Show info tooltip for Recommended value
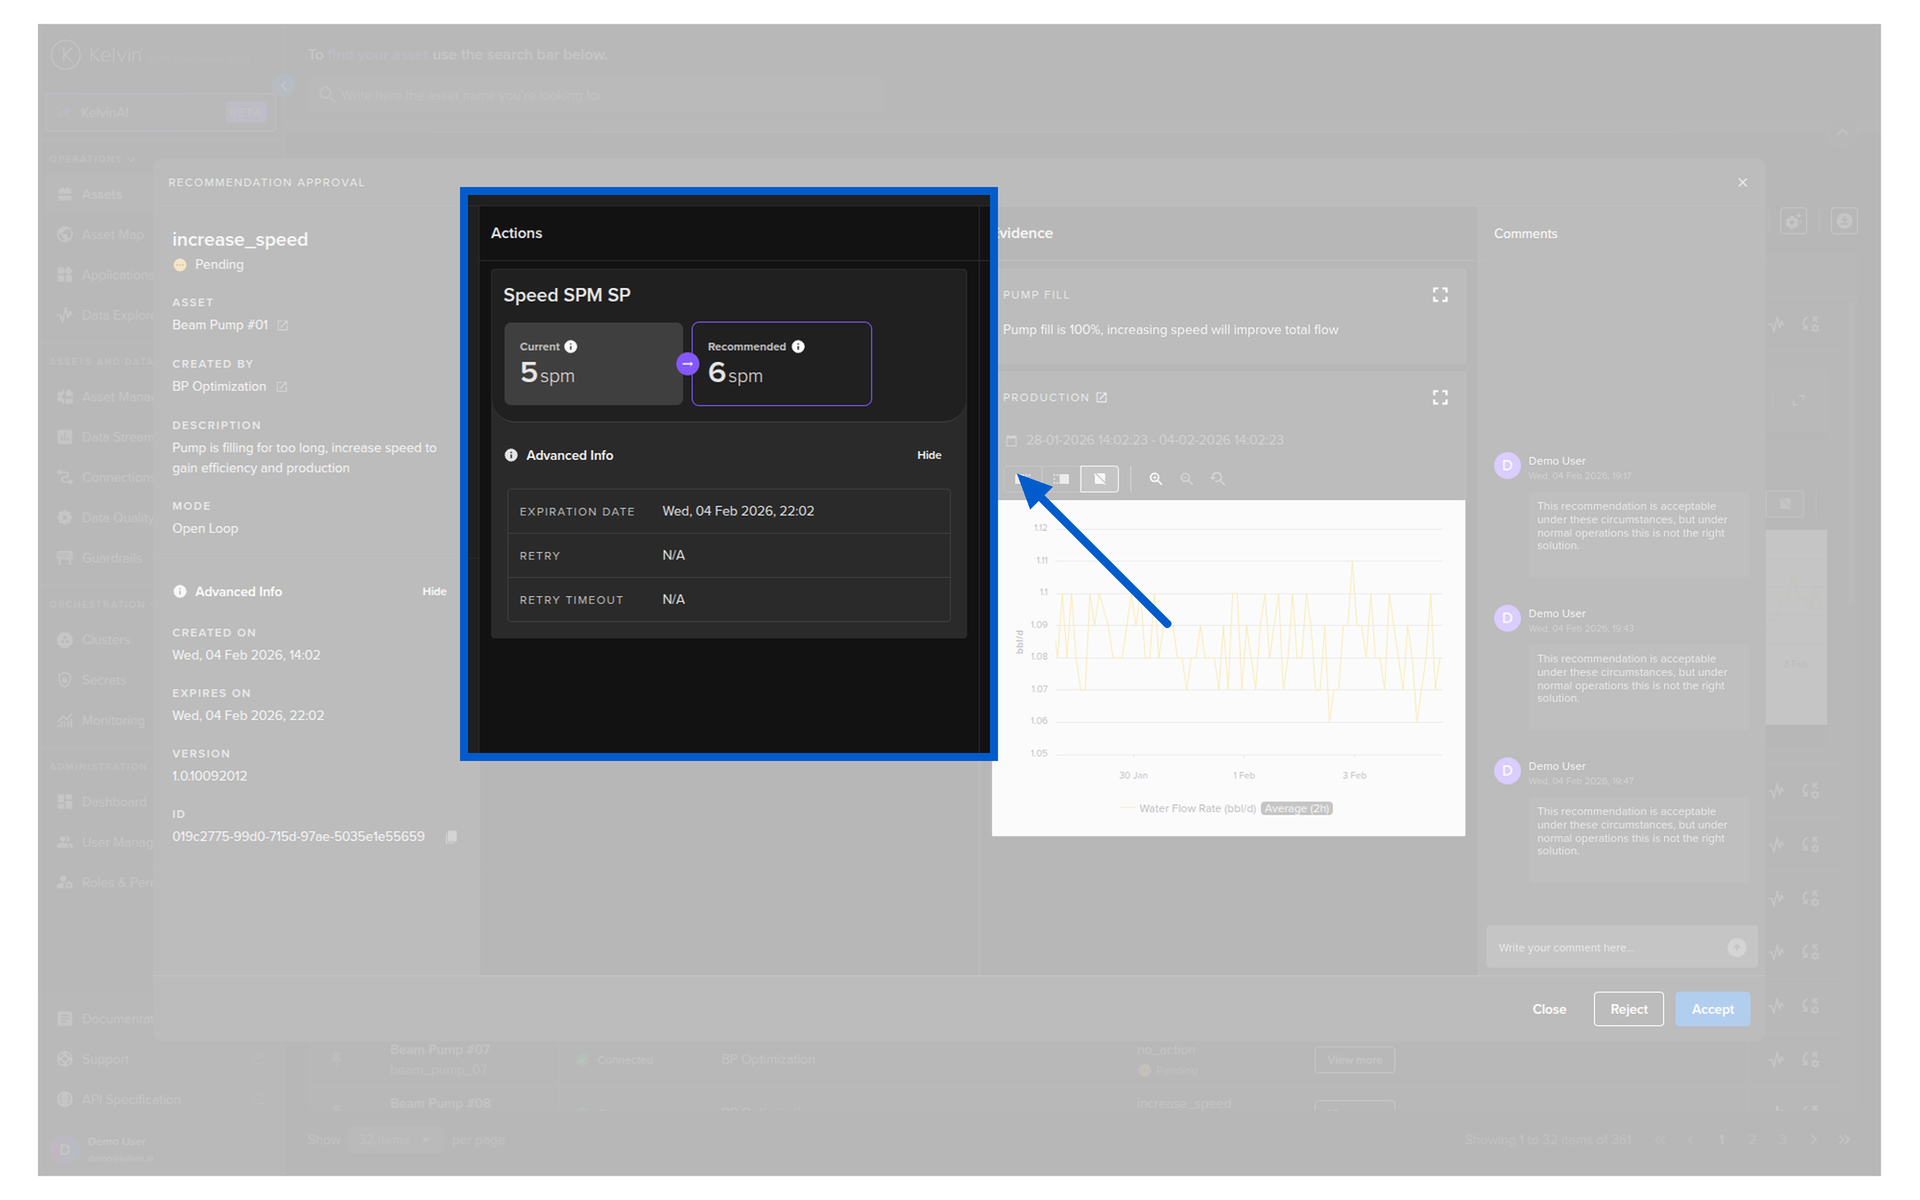 [x=798, y=347]
